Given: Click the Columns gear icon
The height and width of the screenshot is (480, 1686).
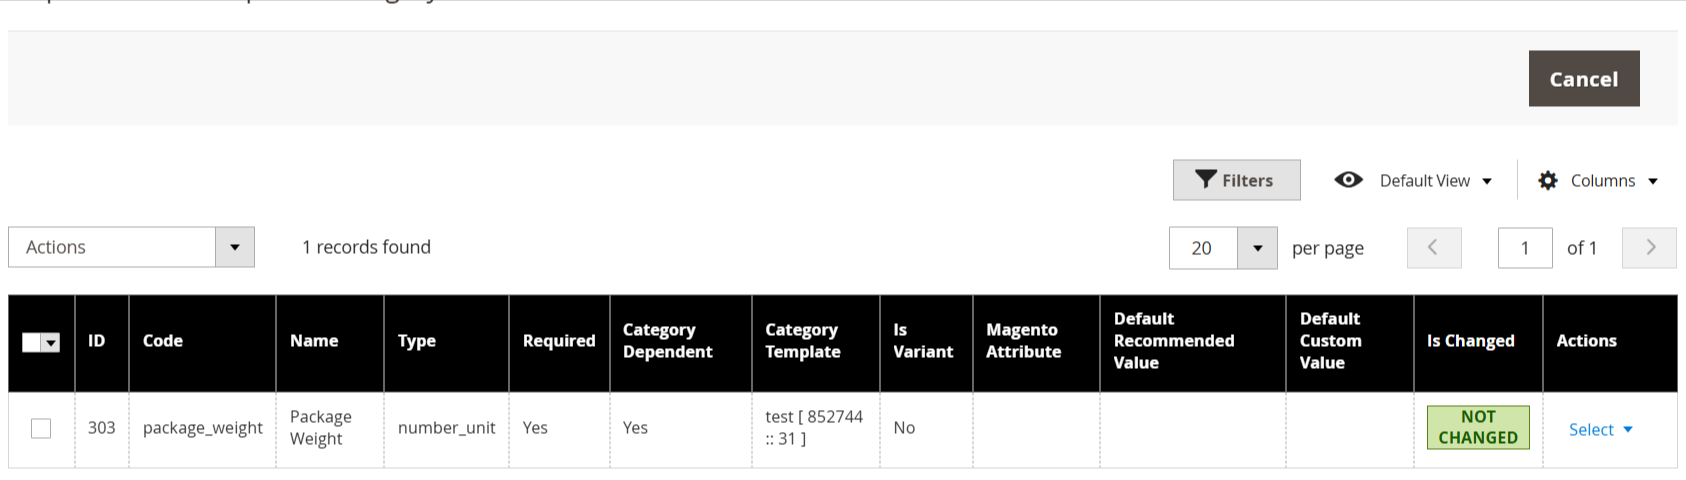Looking at the screenshot, I should coord(1548,181).
